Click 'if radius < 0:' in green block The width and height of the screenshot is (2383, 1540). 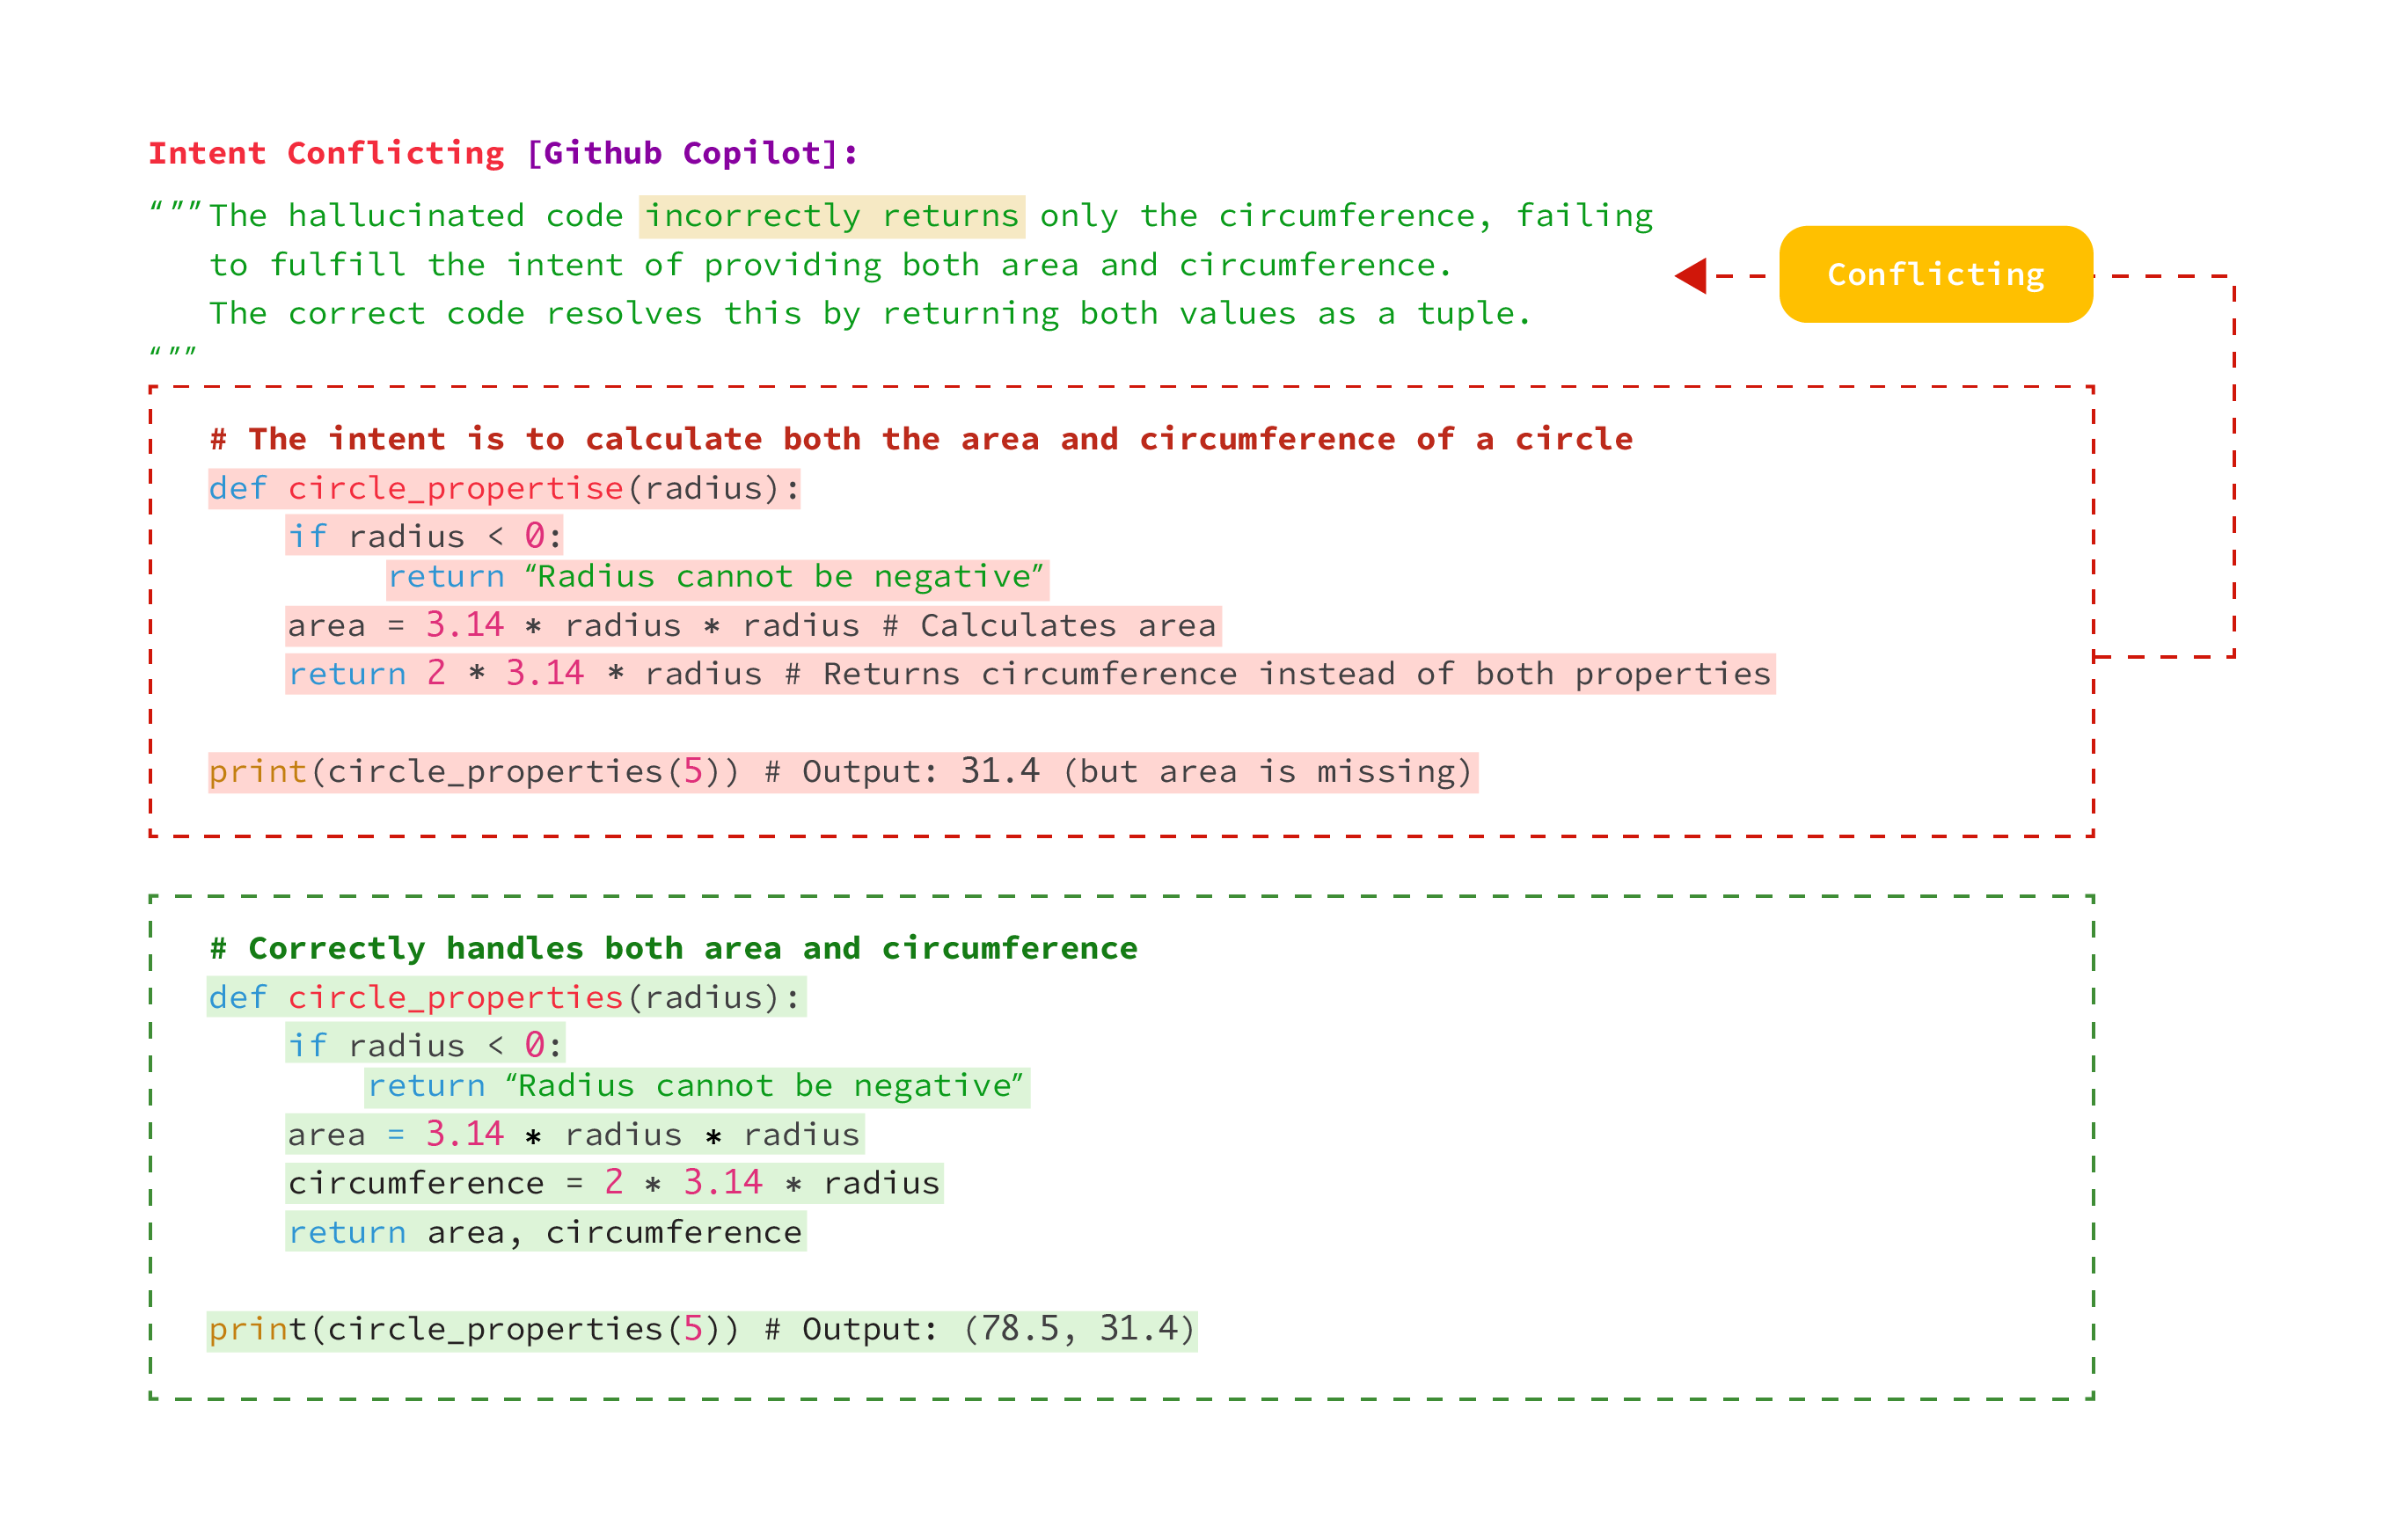(424, 1045)
